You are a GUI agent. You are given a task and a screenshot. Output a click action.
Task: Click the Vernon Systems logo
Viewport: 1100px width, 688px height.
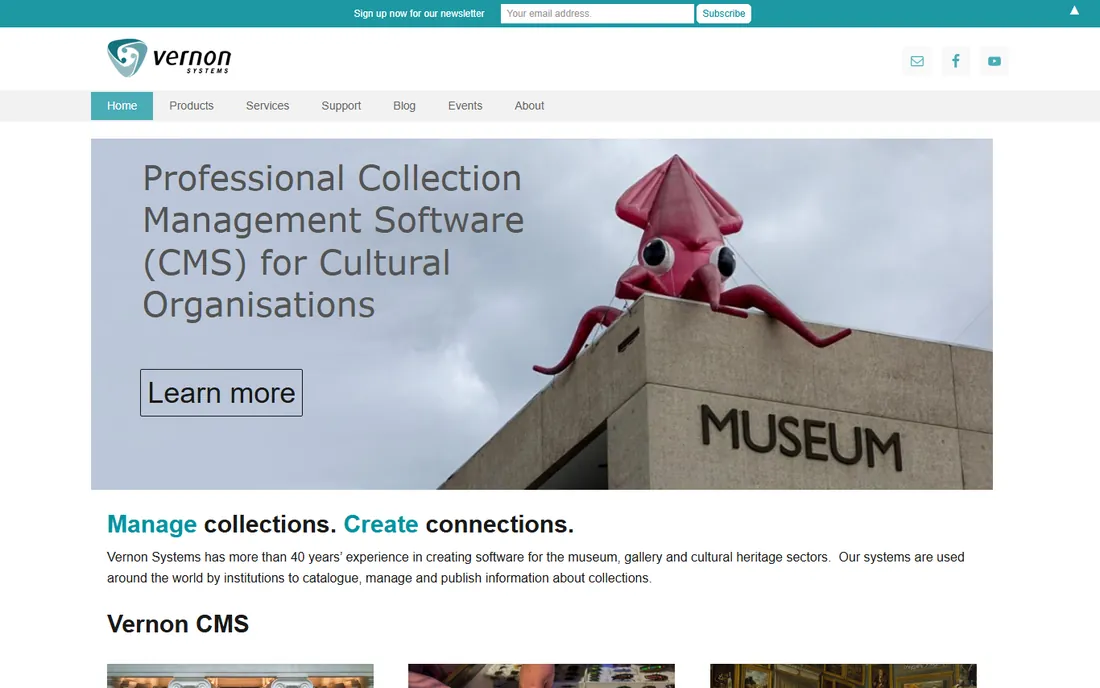click(x=169, y=58)
